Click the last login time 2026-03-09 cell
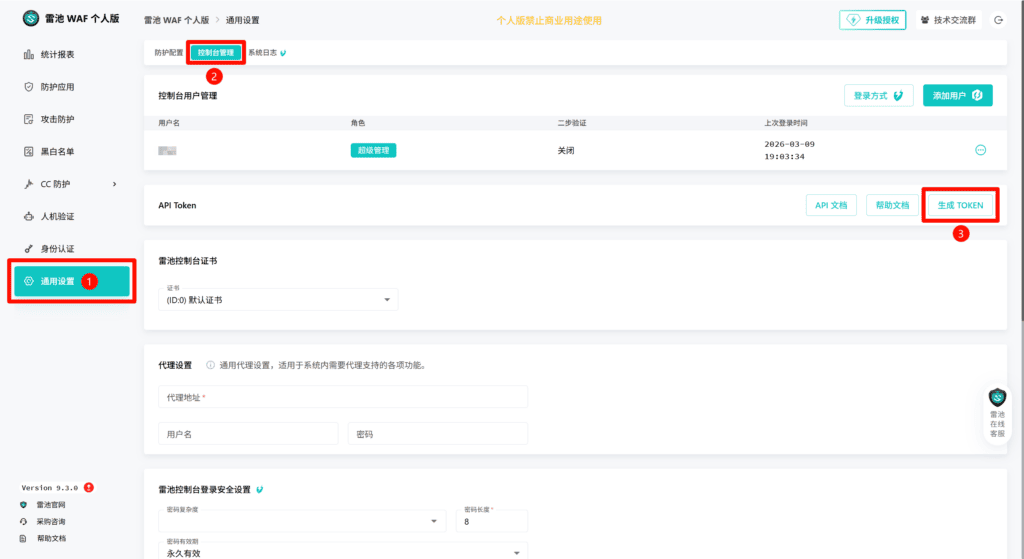 (x=789, y=150)
